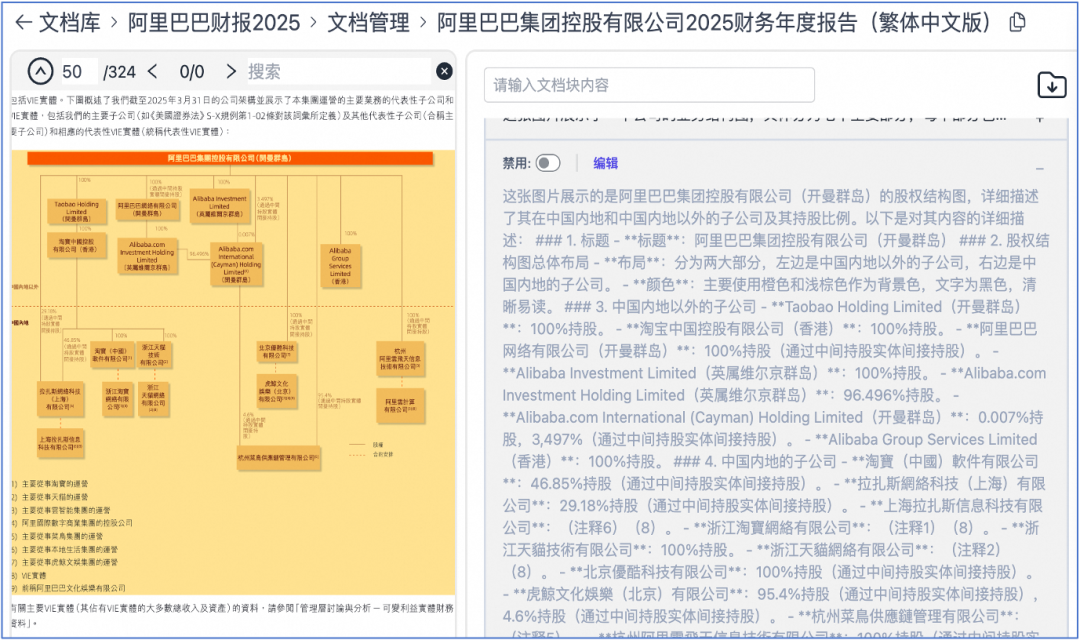Image resolution: width=1080 pixels, height=640 pixels.
Task: Collapse the chunk with the minus icon
Action: [1039, 169]
